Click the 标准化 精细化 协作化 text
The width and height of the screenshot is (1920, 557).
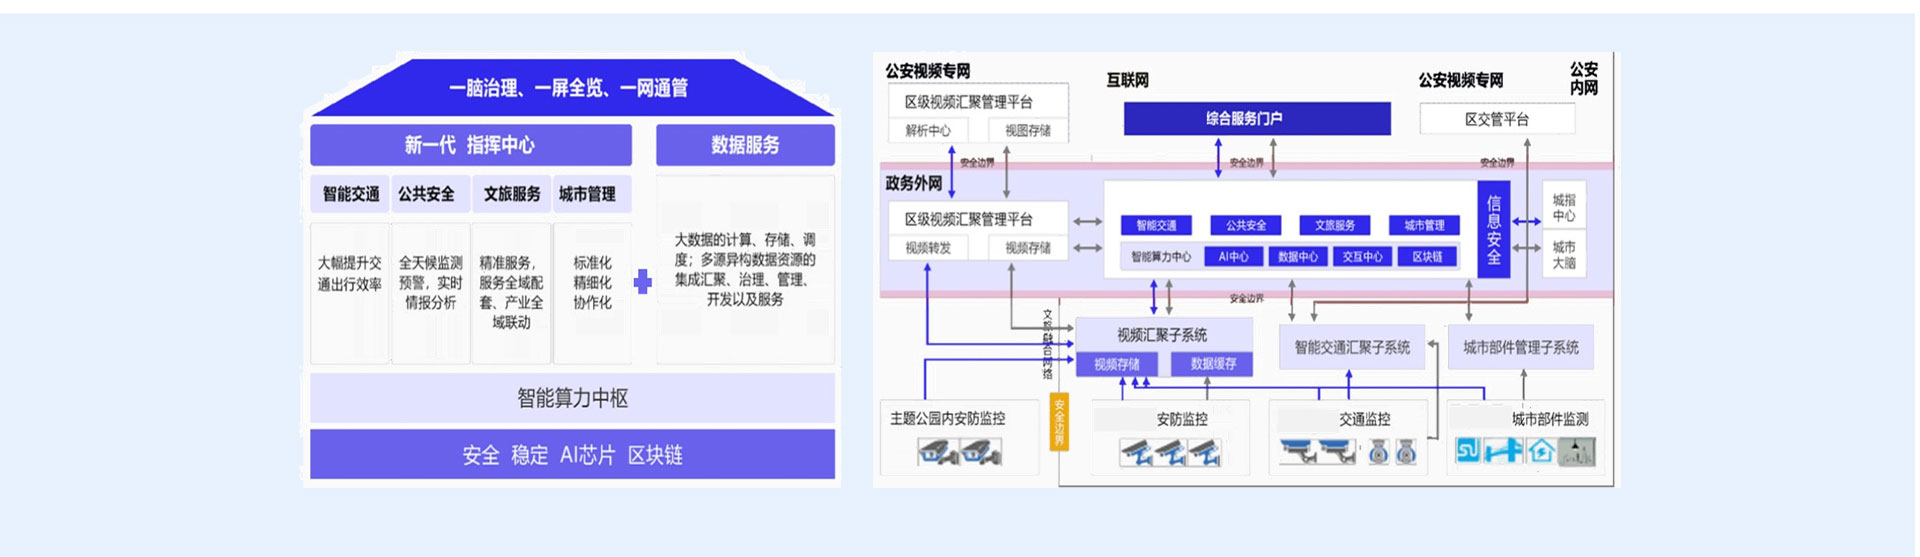point(592,282)
